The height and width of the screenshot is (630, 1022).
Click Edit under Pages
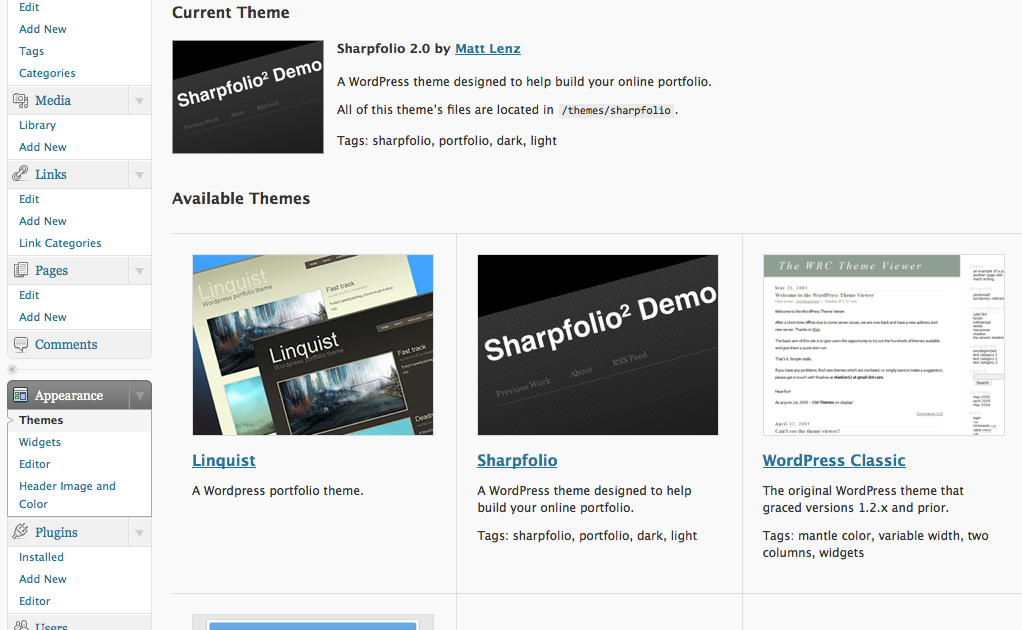29,295
